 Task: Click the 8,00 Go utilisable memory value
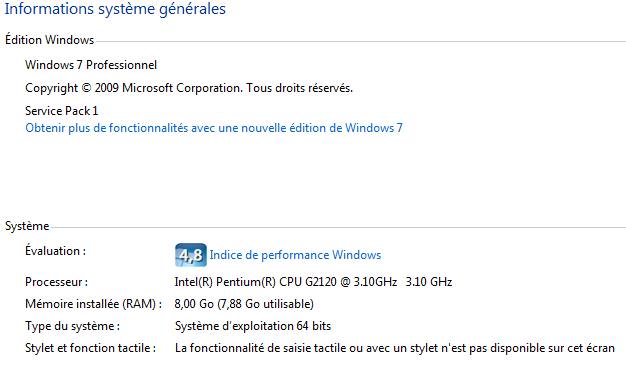point(244,304)
